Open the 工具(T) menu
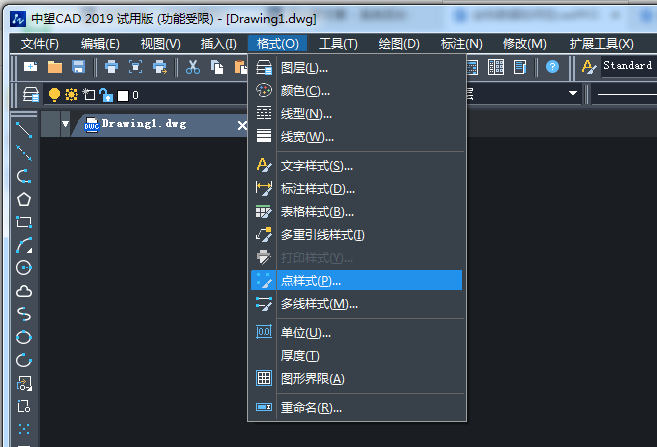The image size is (657, 447). point(338,43)
